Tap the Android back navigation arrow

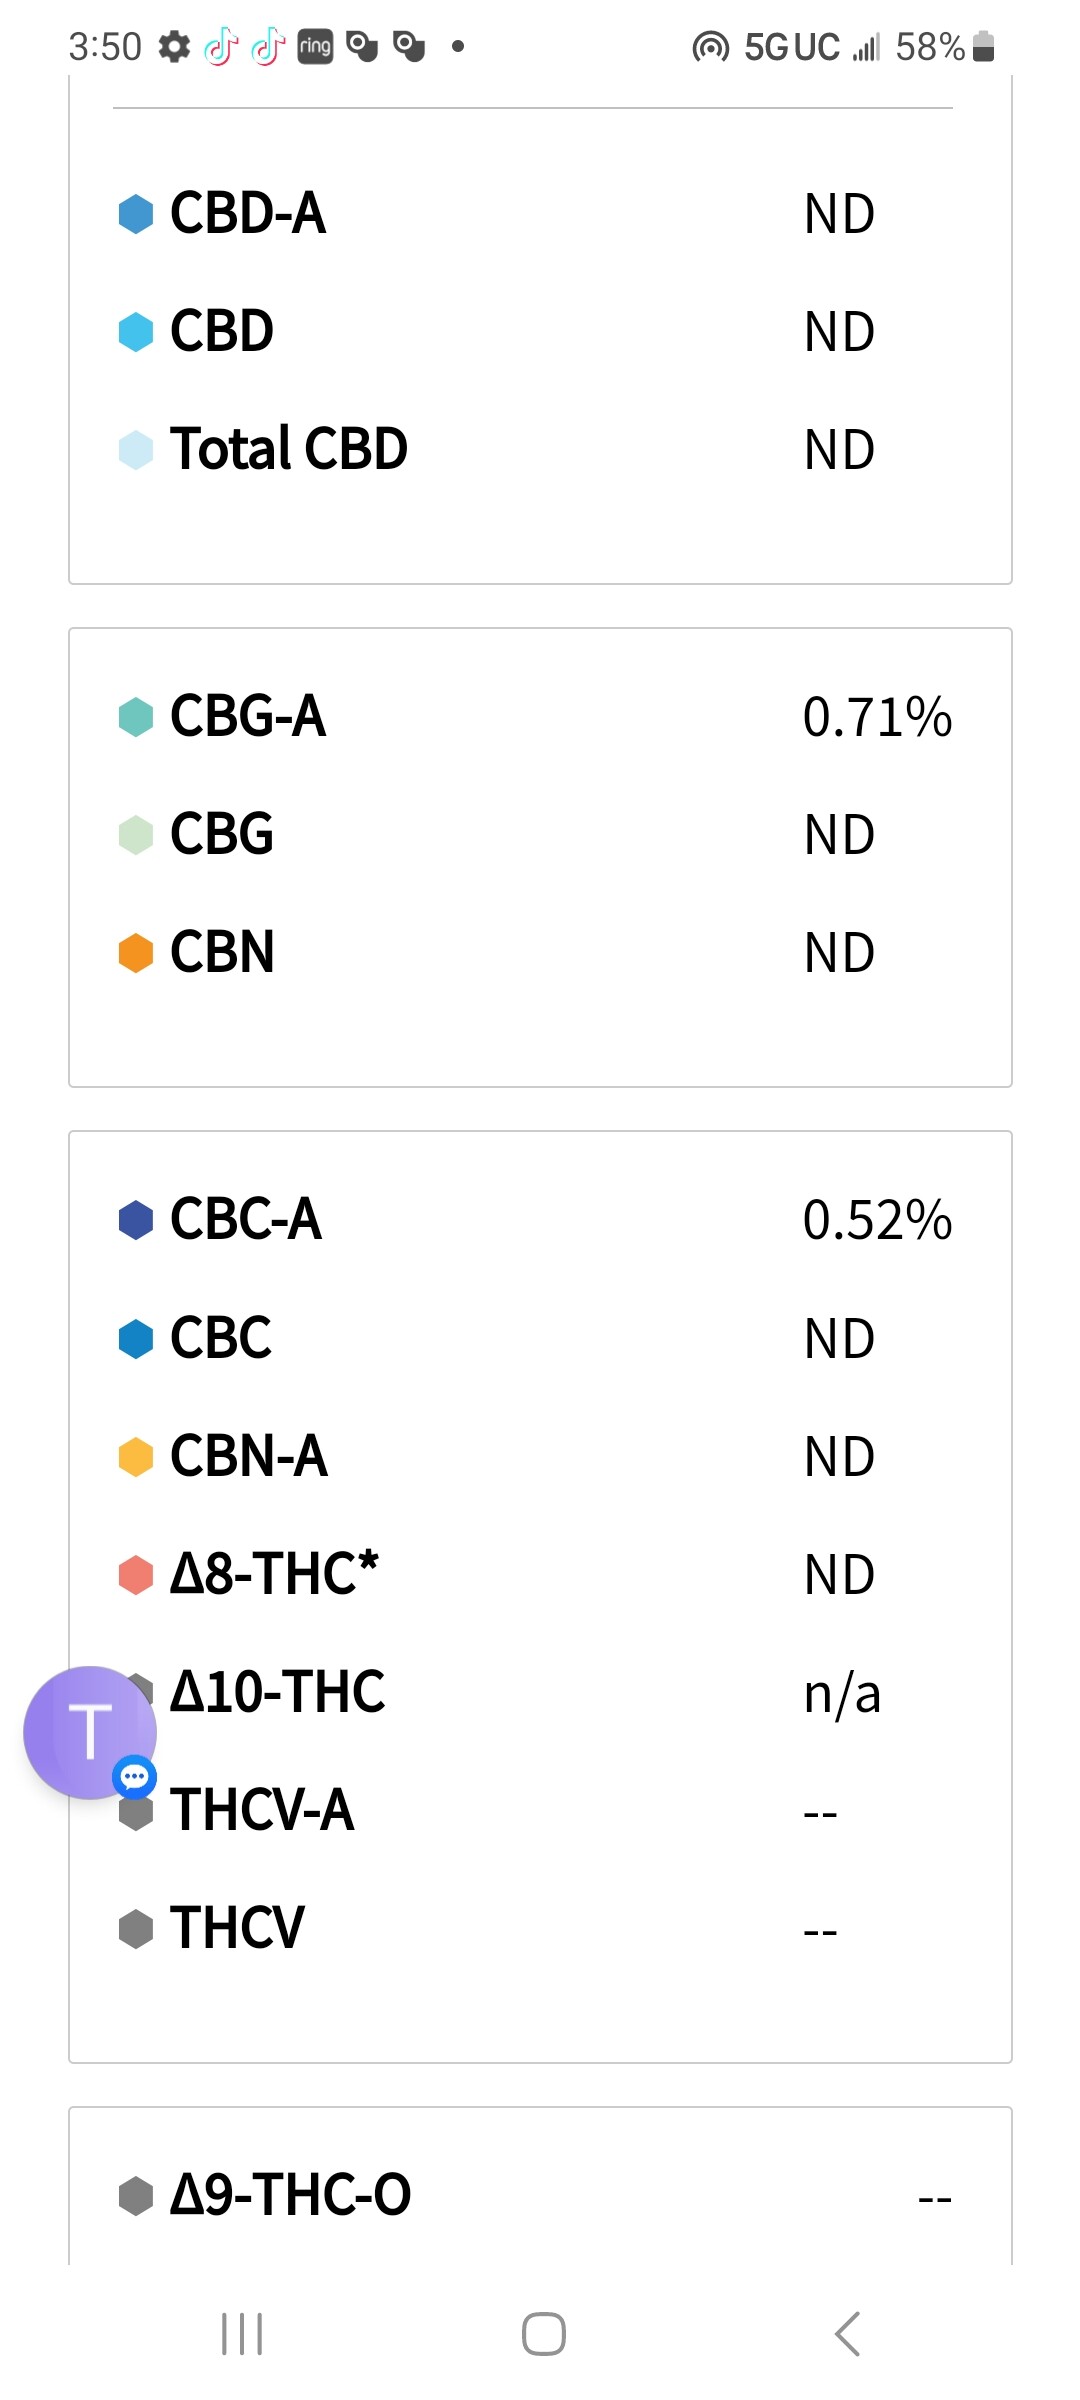847,2334
